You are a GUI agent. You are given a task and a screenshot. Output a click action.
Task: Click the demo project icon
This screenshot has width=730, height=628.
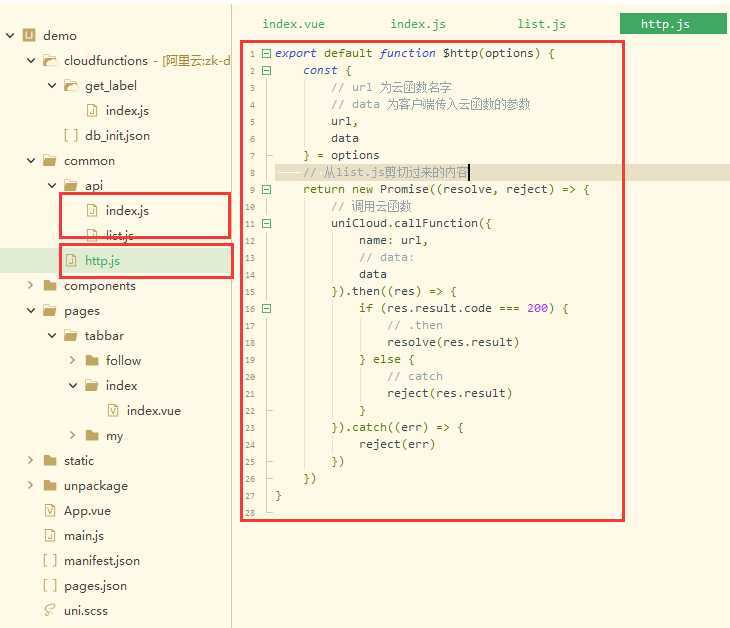coord(29,35)
